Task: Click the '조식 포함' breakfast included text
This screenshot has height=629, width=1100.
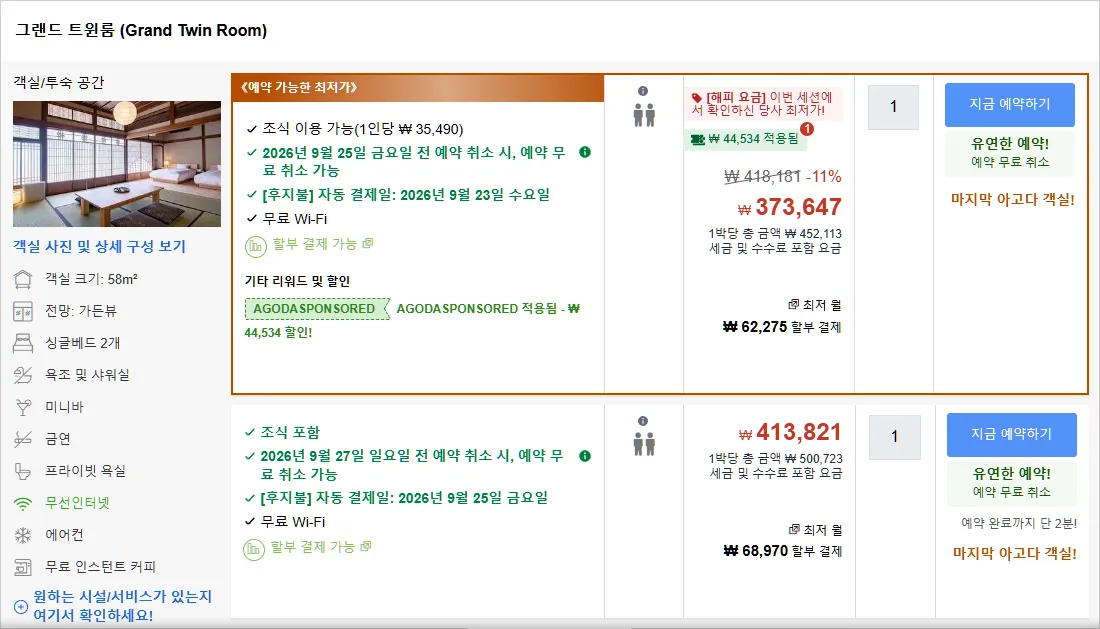Action: pos(290,433)
